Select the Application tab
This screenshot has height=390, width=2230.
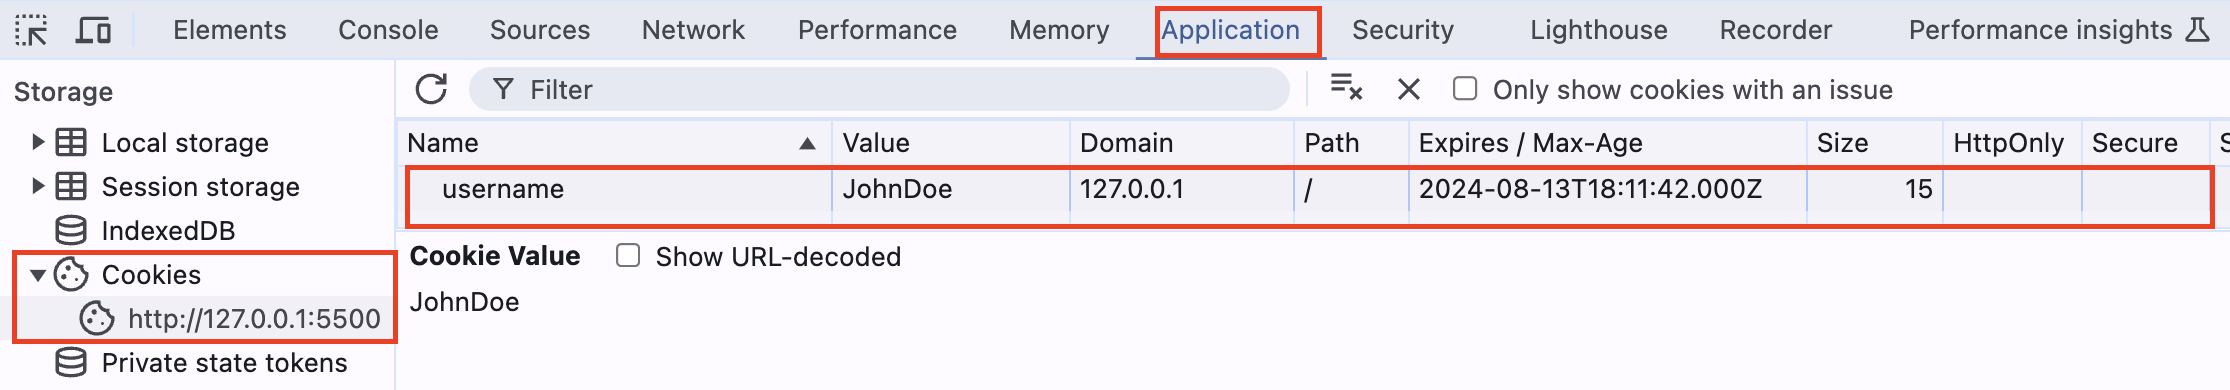coord(1230,30)
